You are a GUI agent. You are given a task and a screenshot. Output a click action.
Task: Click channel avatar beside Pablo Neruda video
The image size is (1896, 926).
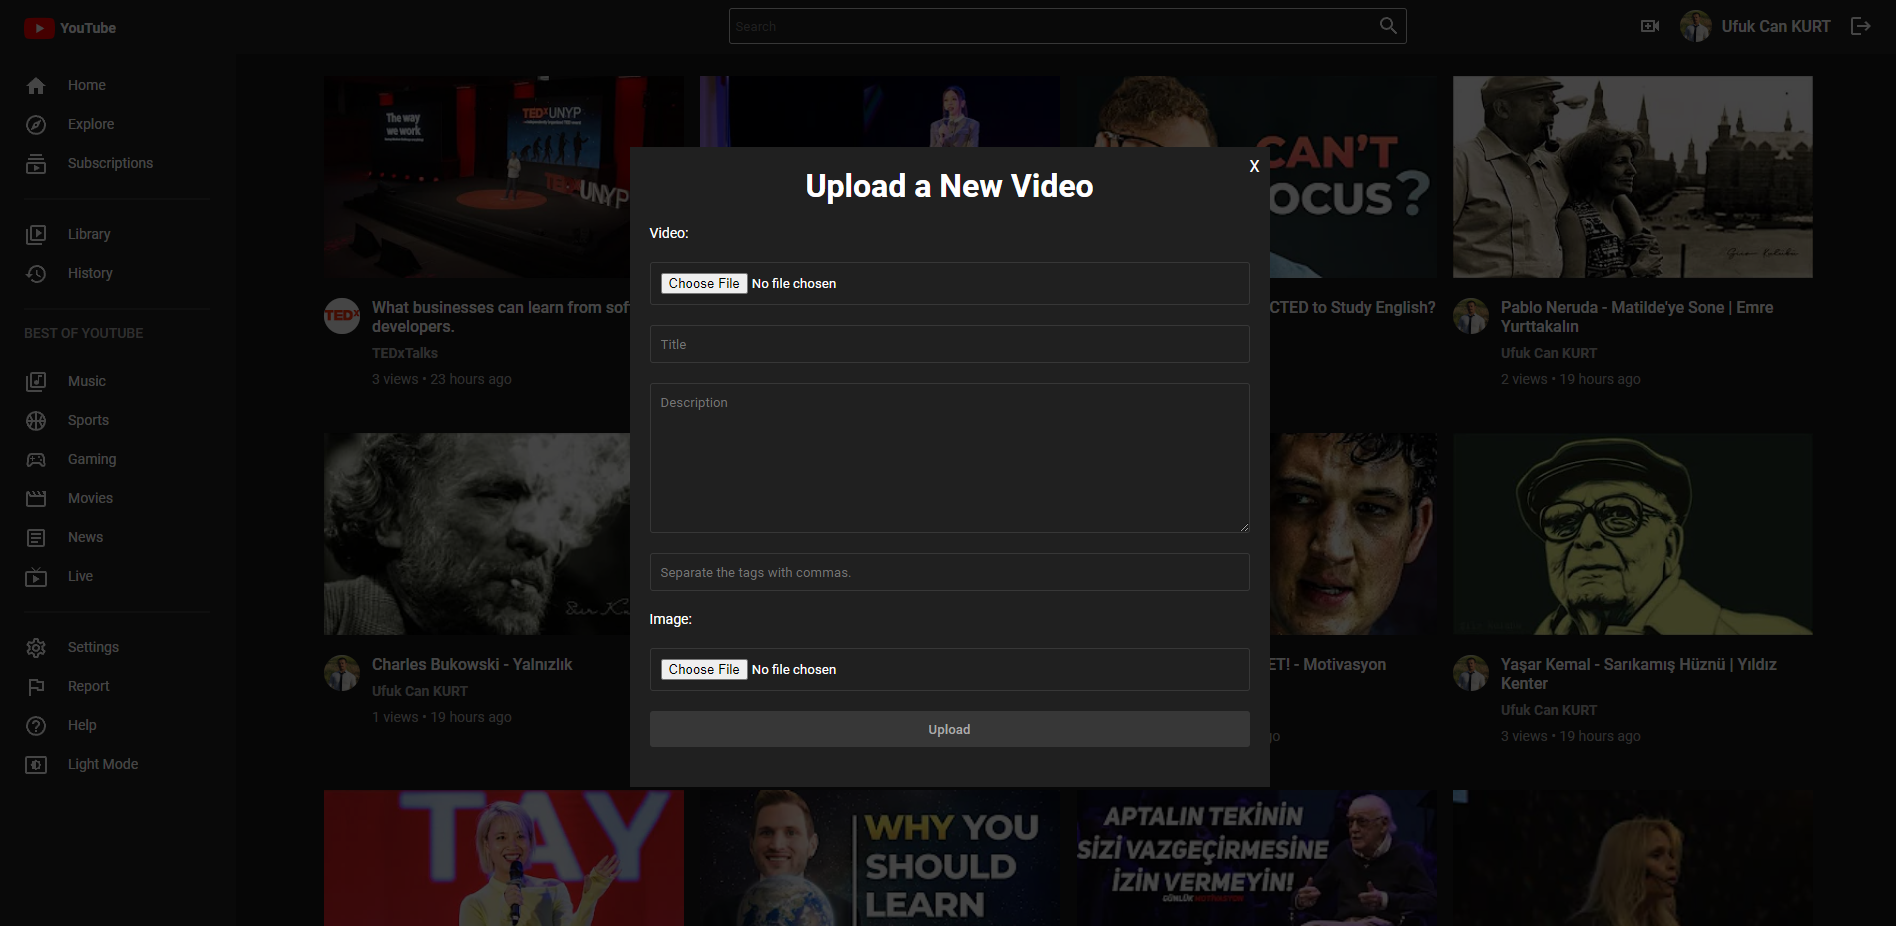[1471, 316]
